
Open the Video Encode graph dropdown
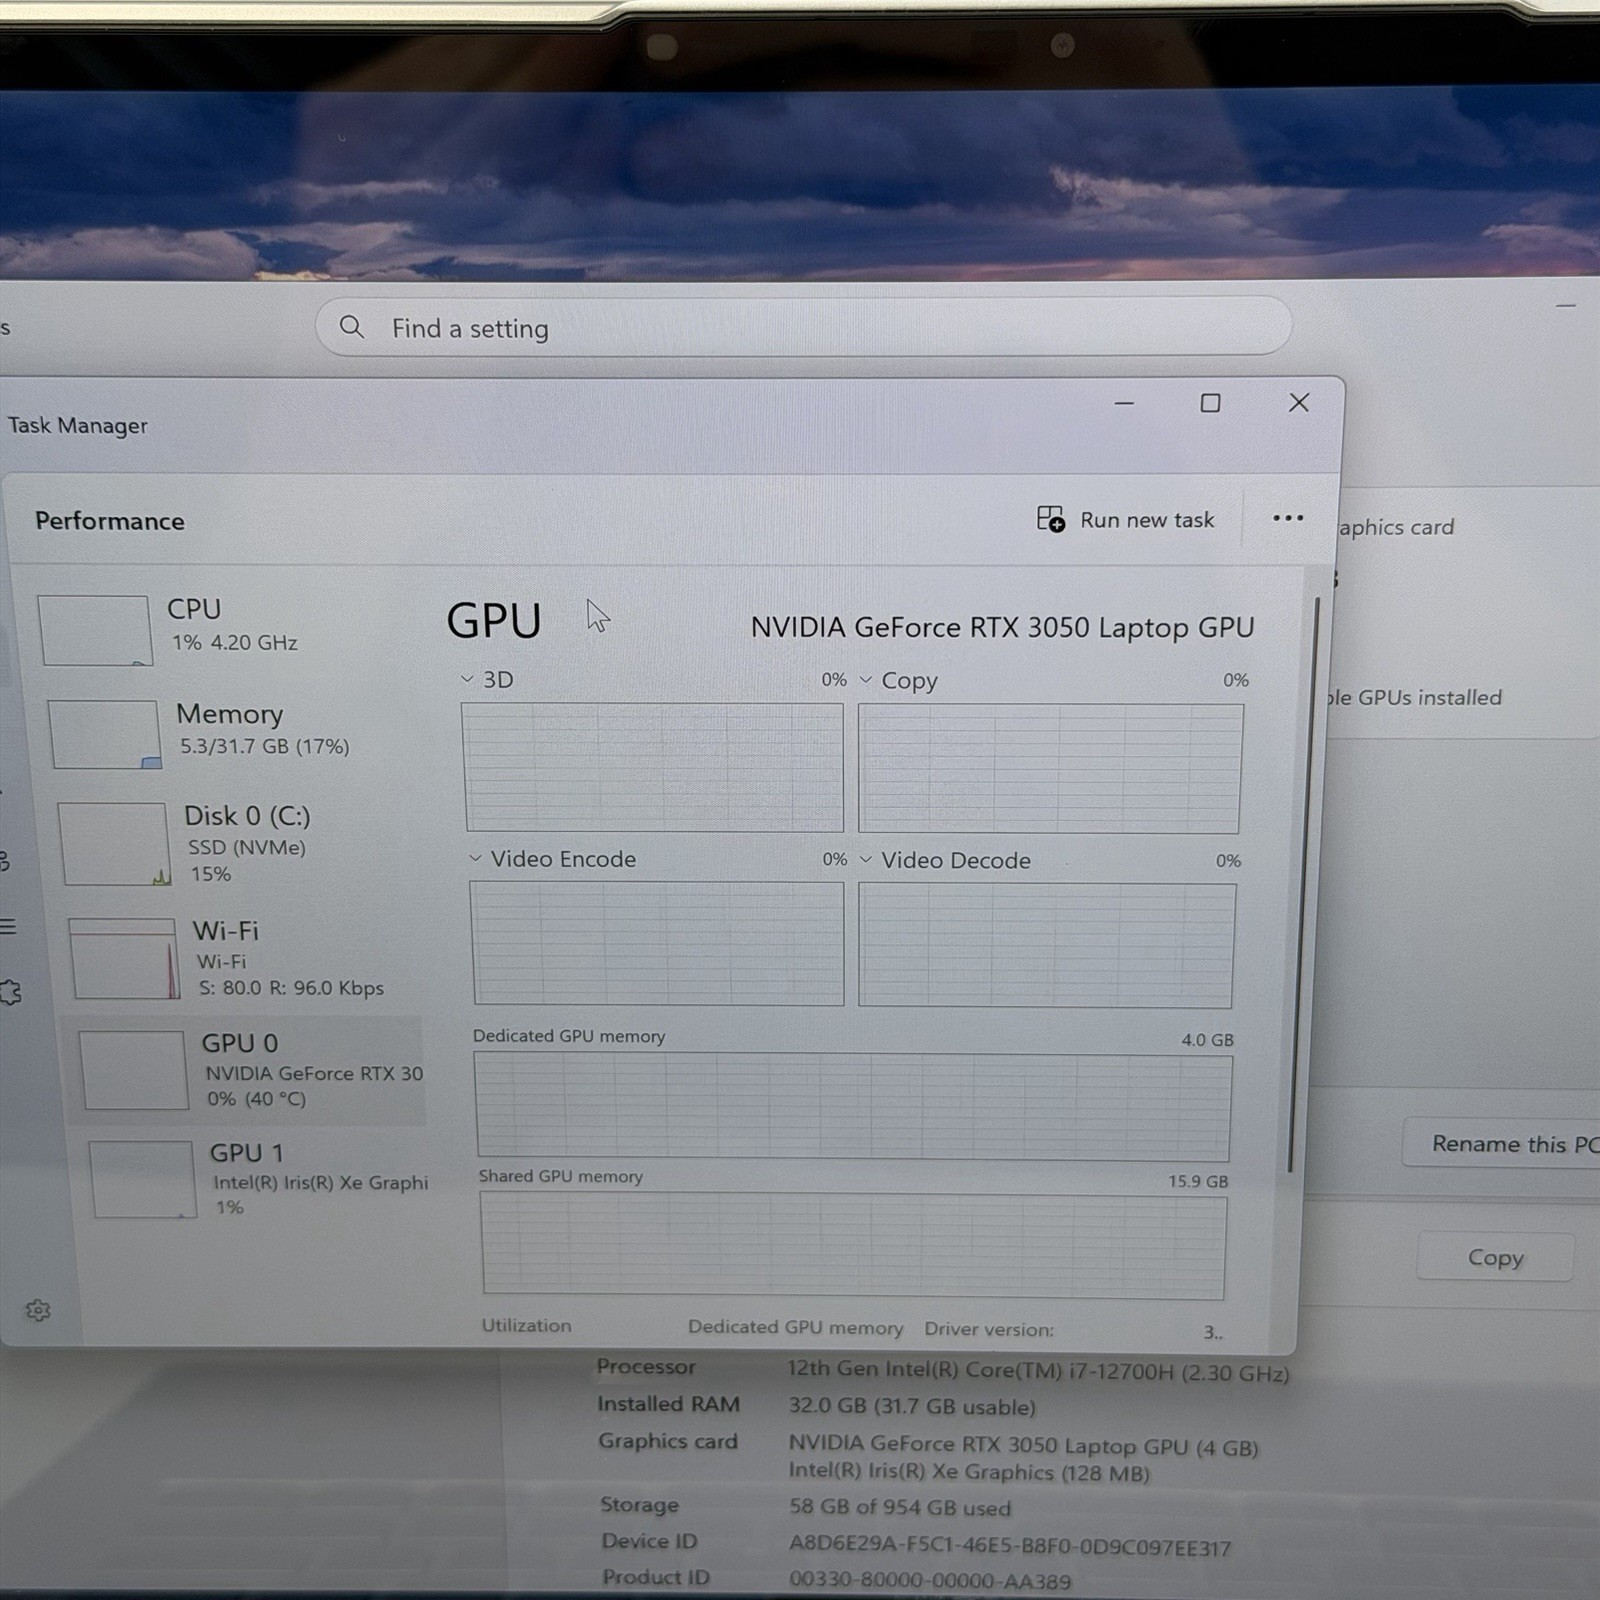[476, 859]
